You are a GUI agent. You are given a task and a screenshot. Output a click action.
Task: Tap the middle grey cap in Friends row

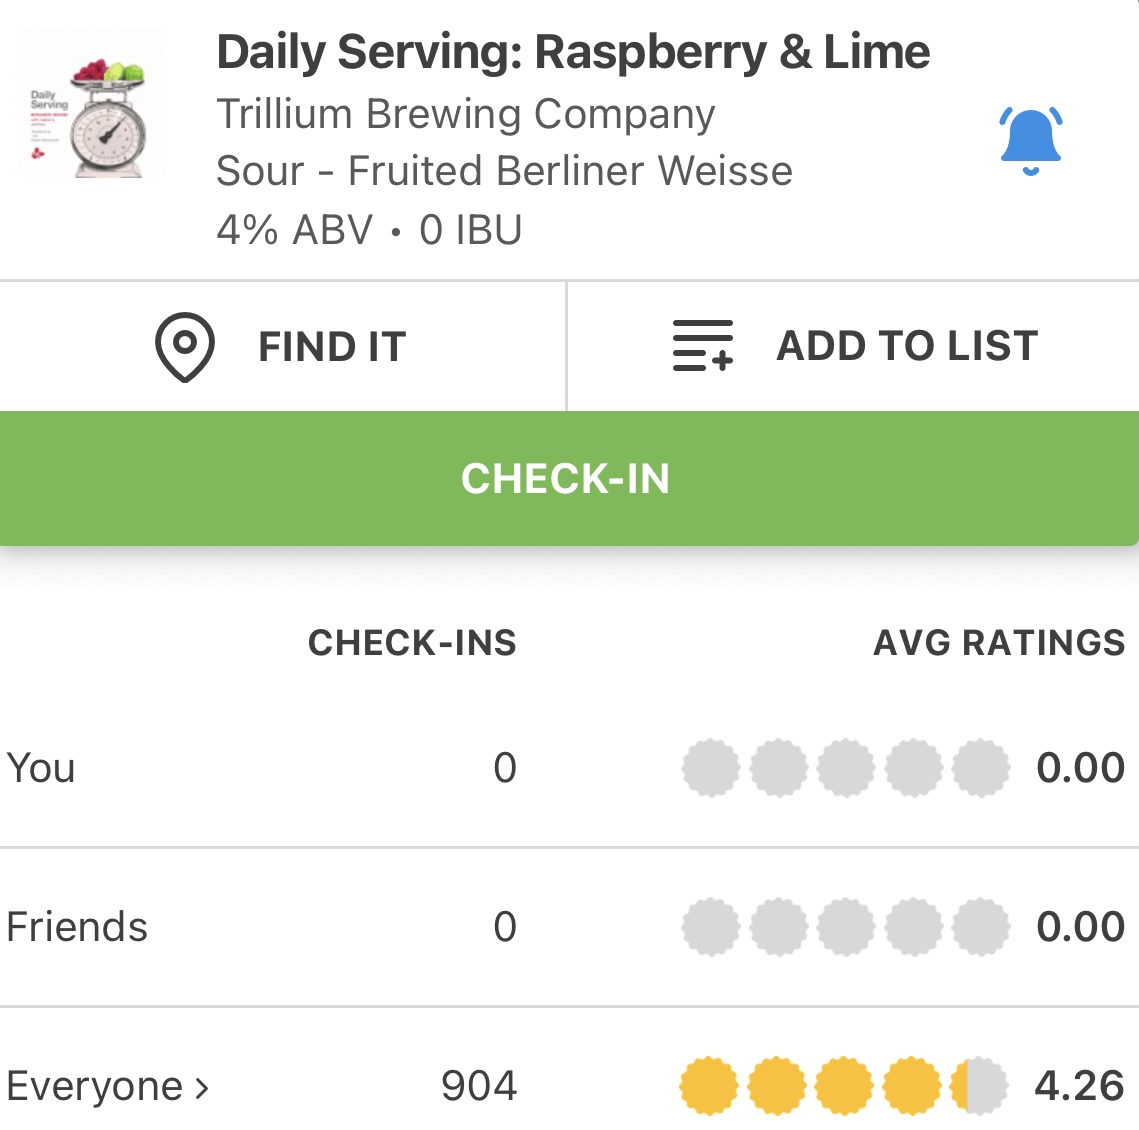[846, 927]
